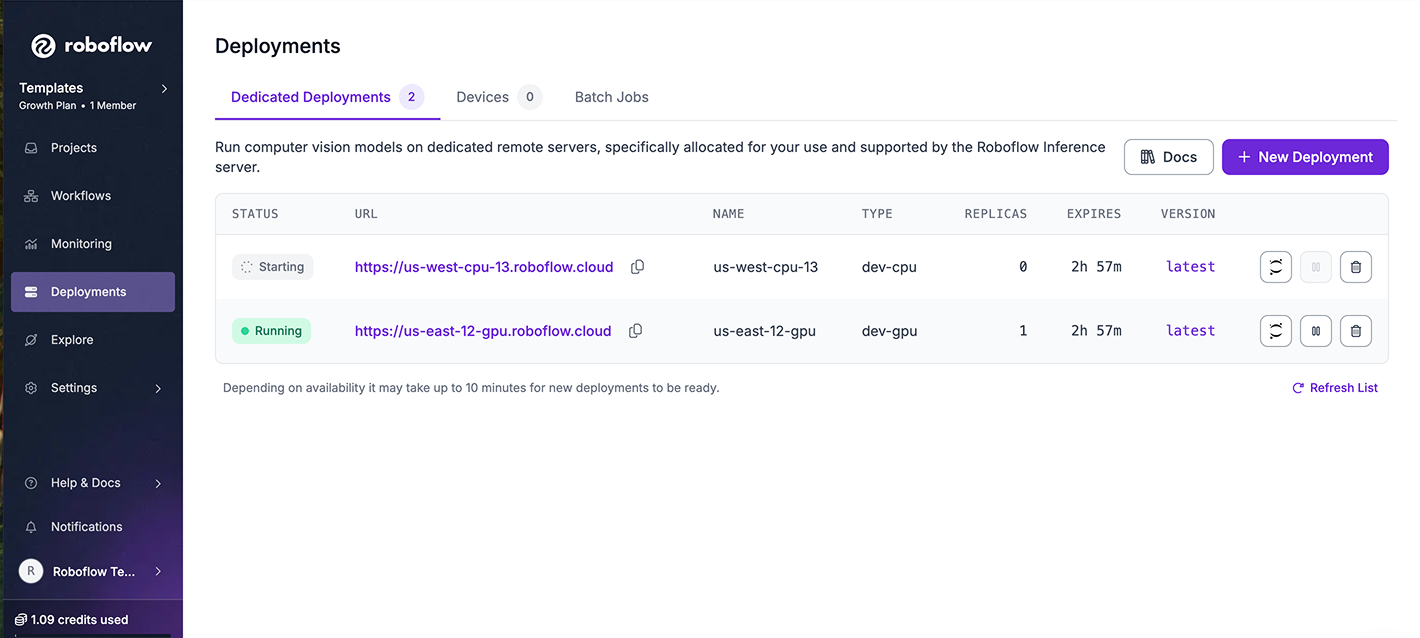
Task: Open the Docs button
Action: pyautogui.click(x=1168, y=157)
